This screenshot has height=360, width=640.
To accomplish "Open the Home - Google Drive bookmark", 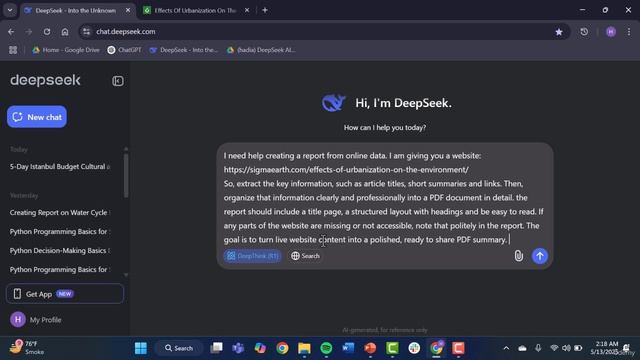I will coord(66,50).
